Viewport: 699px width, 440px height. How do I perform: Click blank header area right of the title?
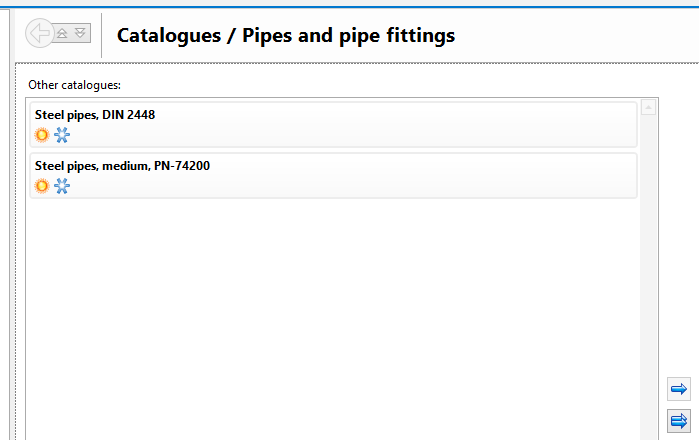(x=580, y=36)
